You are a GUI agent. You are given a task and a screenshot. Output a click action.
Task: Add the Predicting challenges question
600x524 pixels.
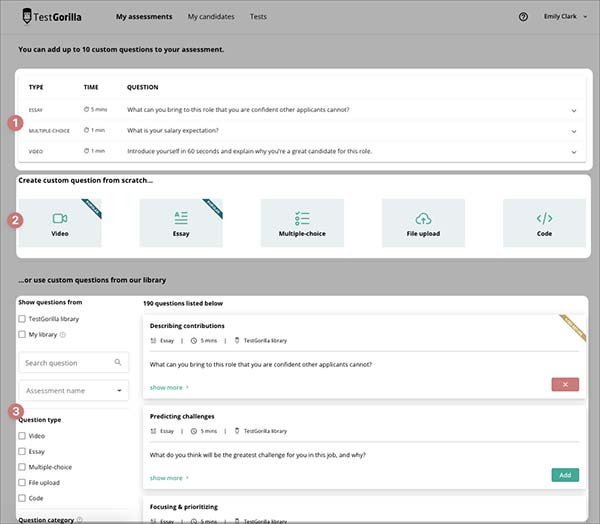(x=564, y=475)
